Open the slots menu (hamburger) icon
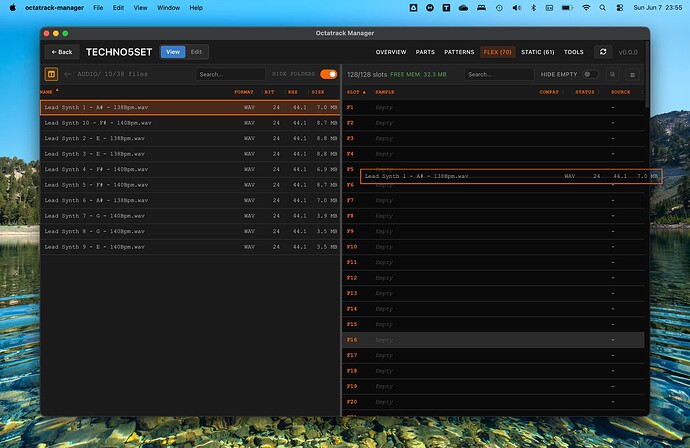Image resolution: width=690 pixels, height=448 pixels. (632, 75)
